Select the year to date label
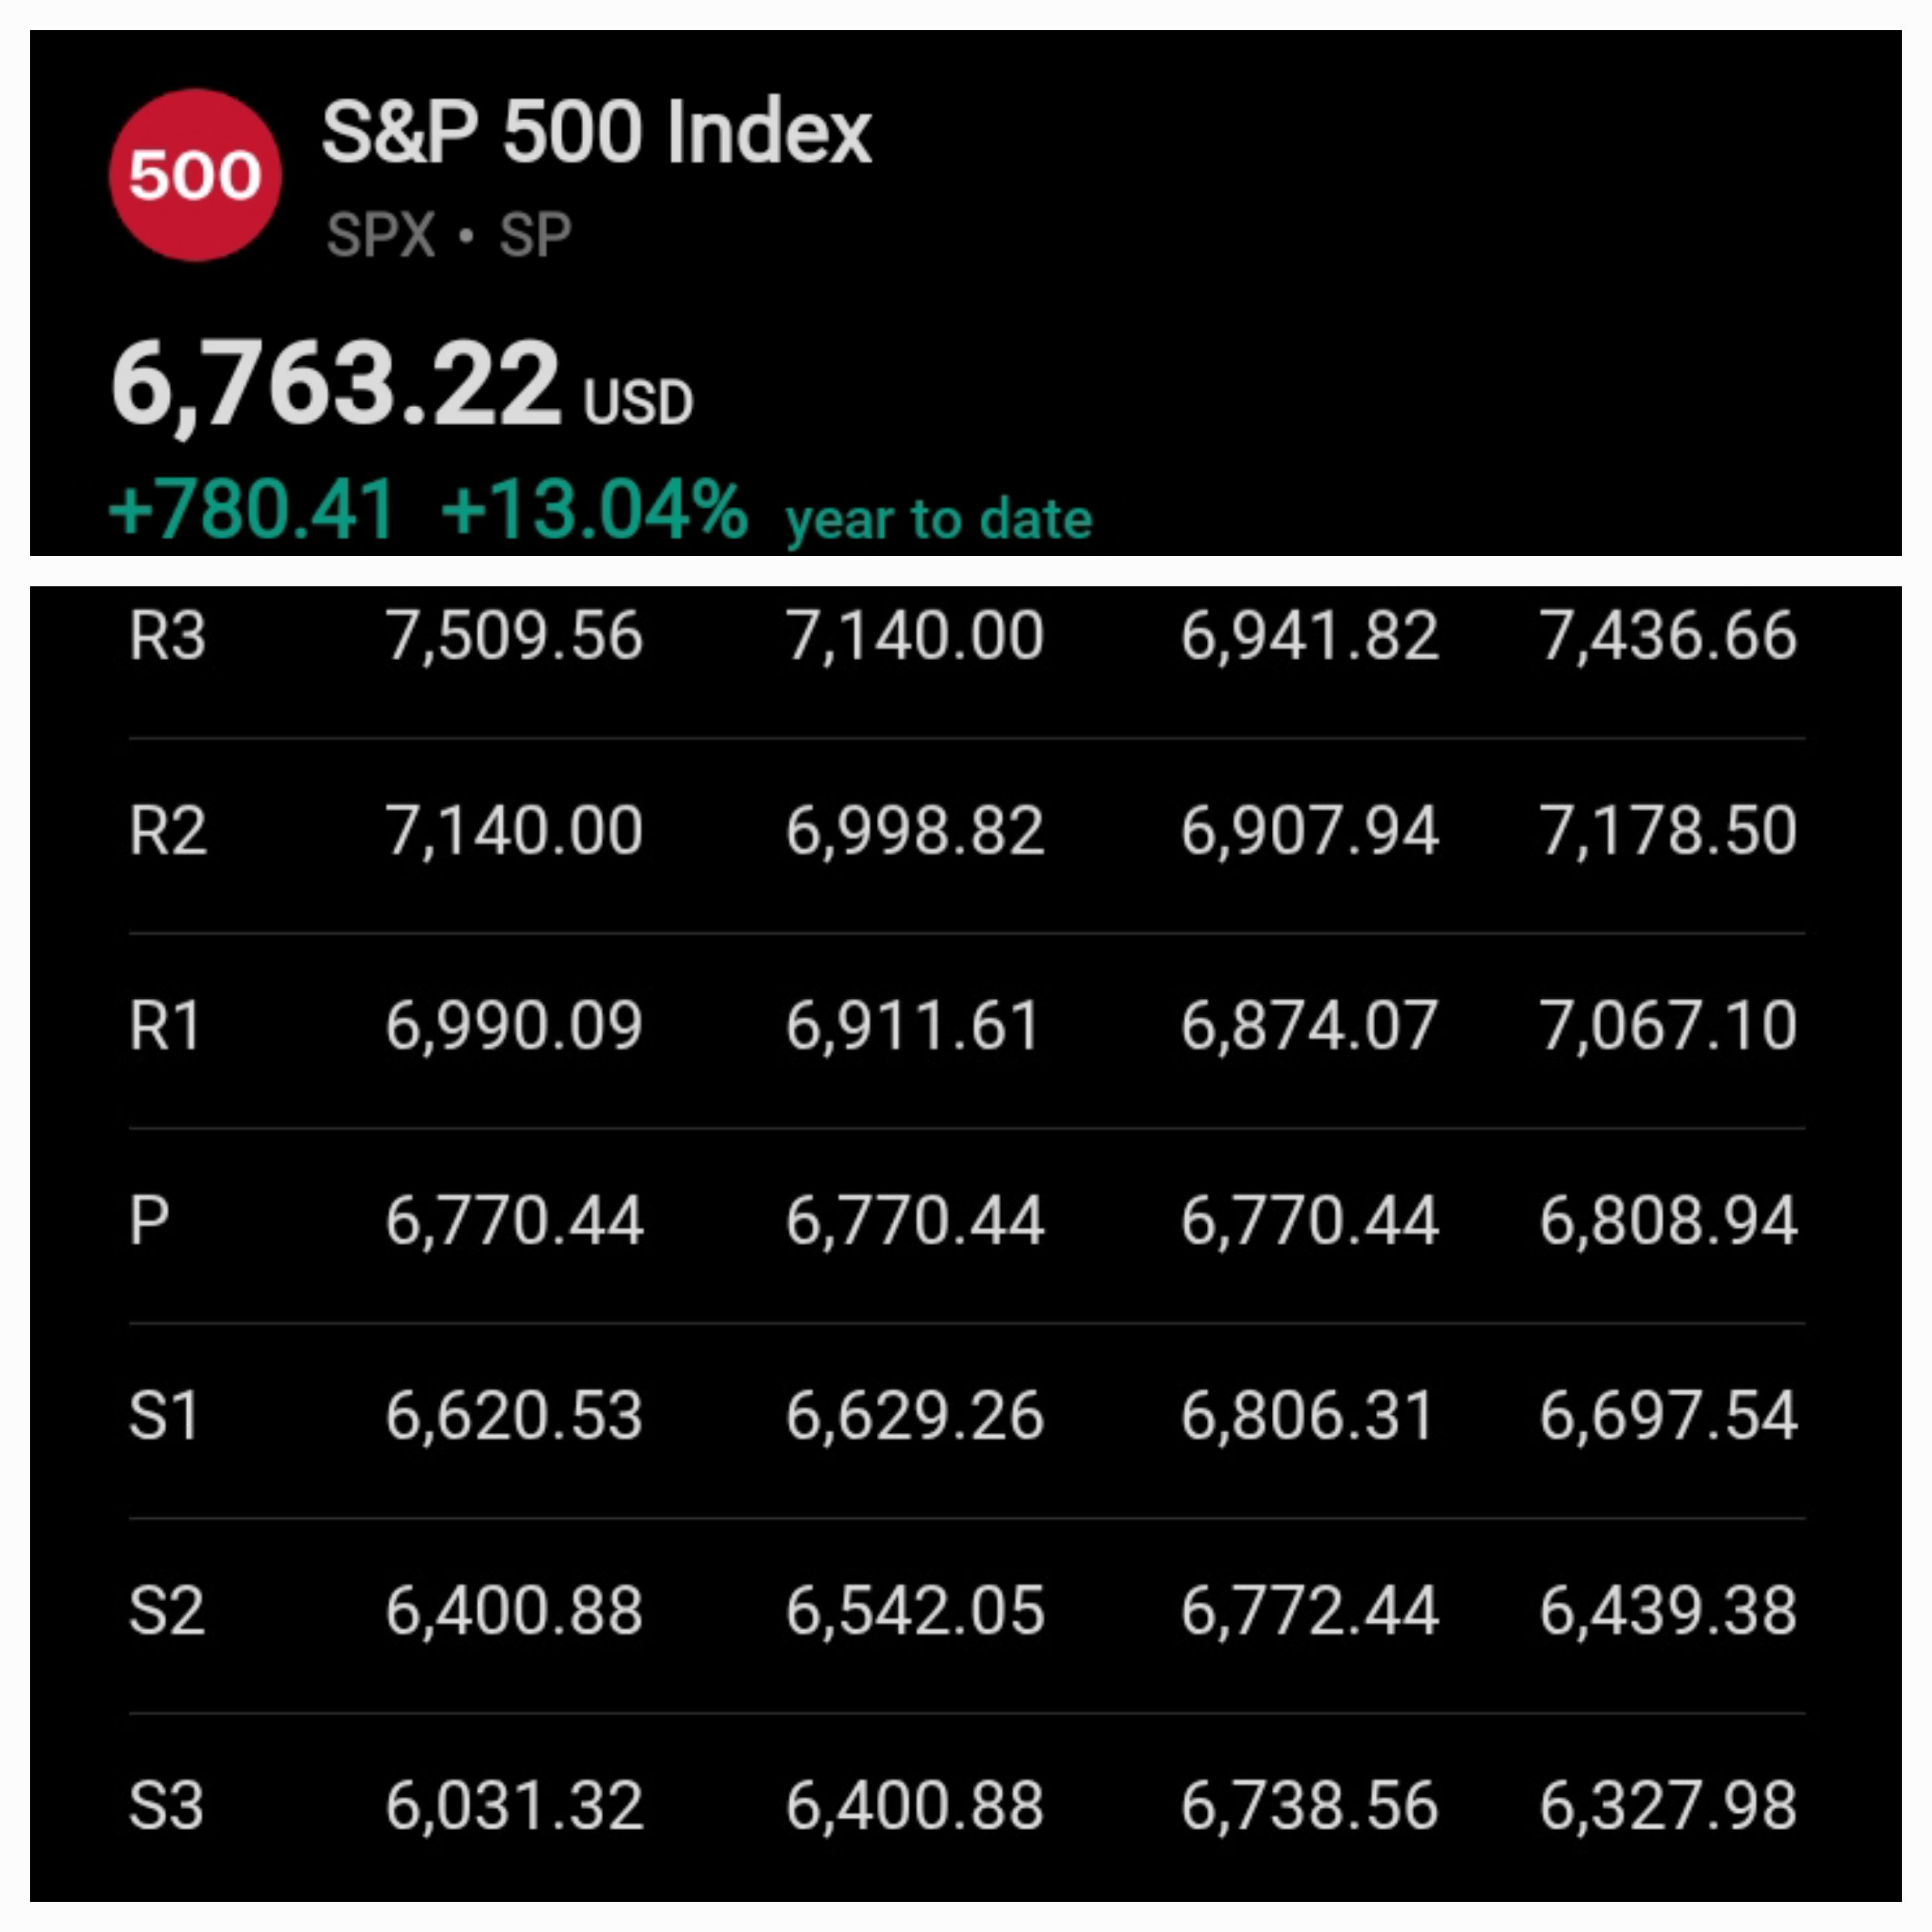This screenshot has height=1932, width=1932. pos(938,519)
